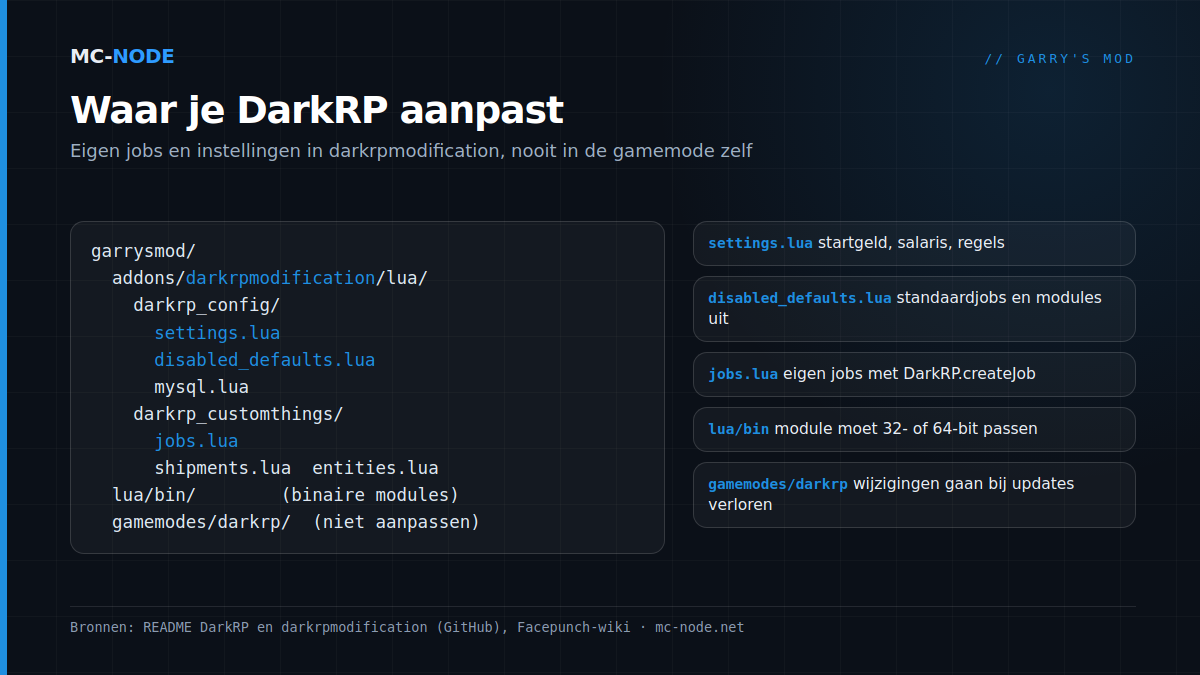Click the text 'startgeld, salaris, regels'
This screenshot has width=1200, height=675.
tap(911, 243)
